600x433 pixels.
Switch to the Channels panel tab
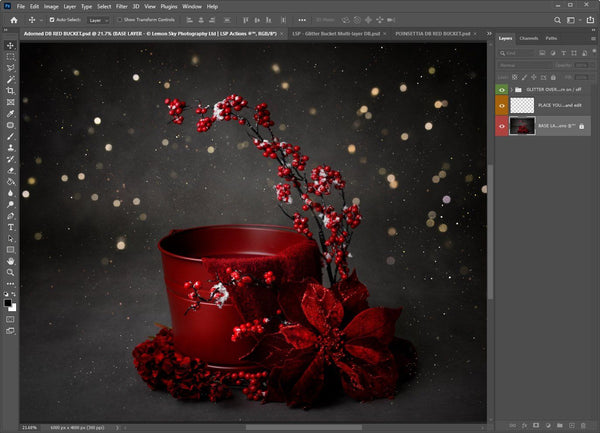tap(529, 38)
